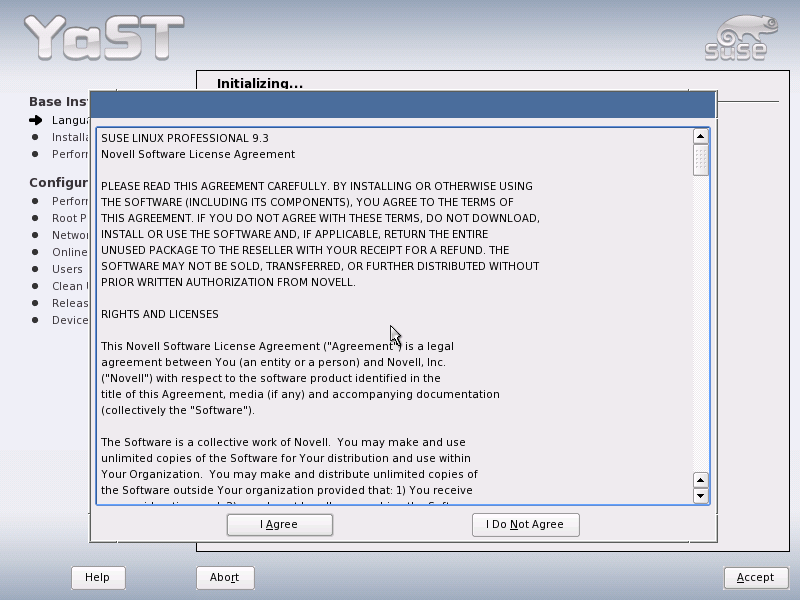Click the license scrollbar thumb
The height and width of the screenshot is (600, 800).
click(701, 160)
